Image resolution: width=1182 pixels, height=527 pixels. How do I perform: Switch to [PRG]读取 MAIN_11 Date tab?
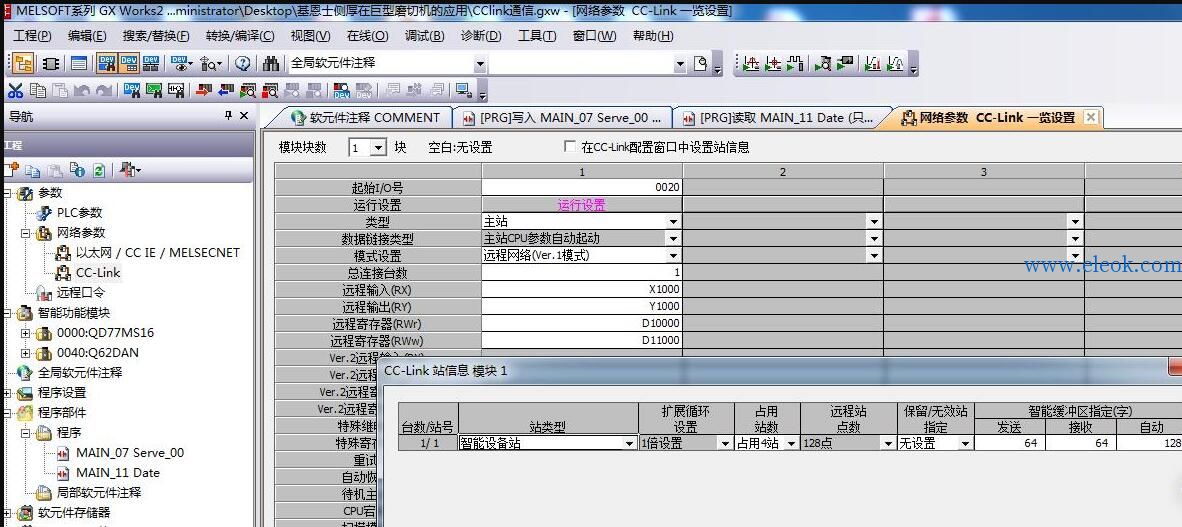click(x=777, y=118)
